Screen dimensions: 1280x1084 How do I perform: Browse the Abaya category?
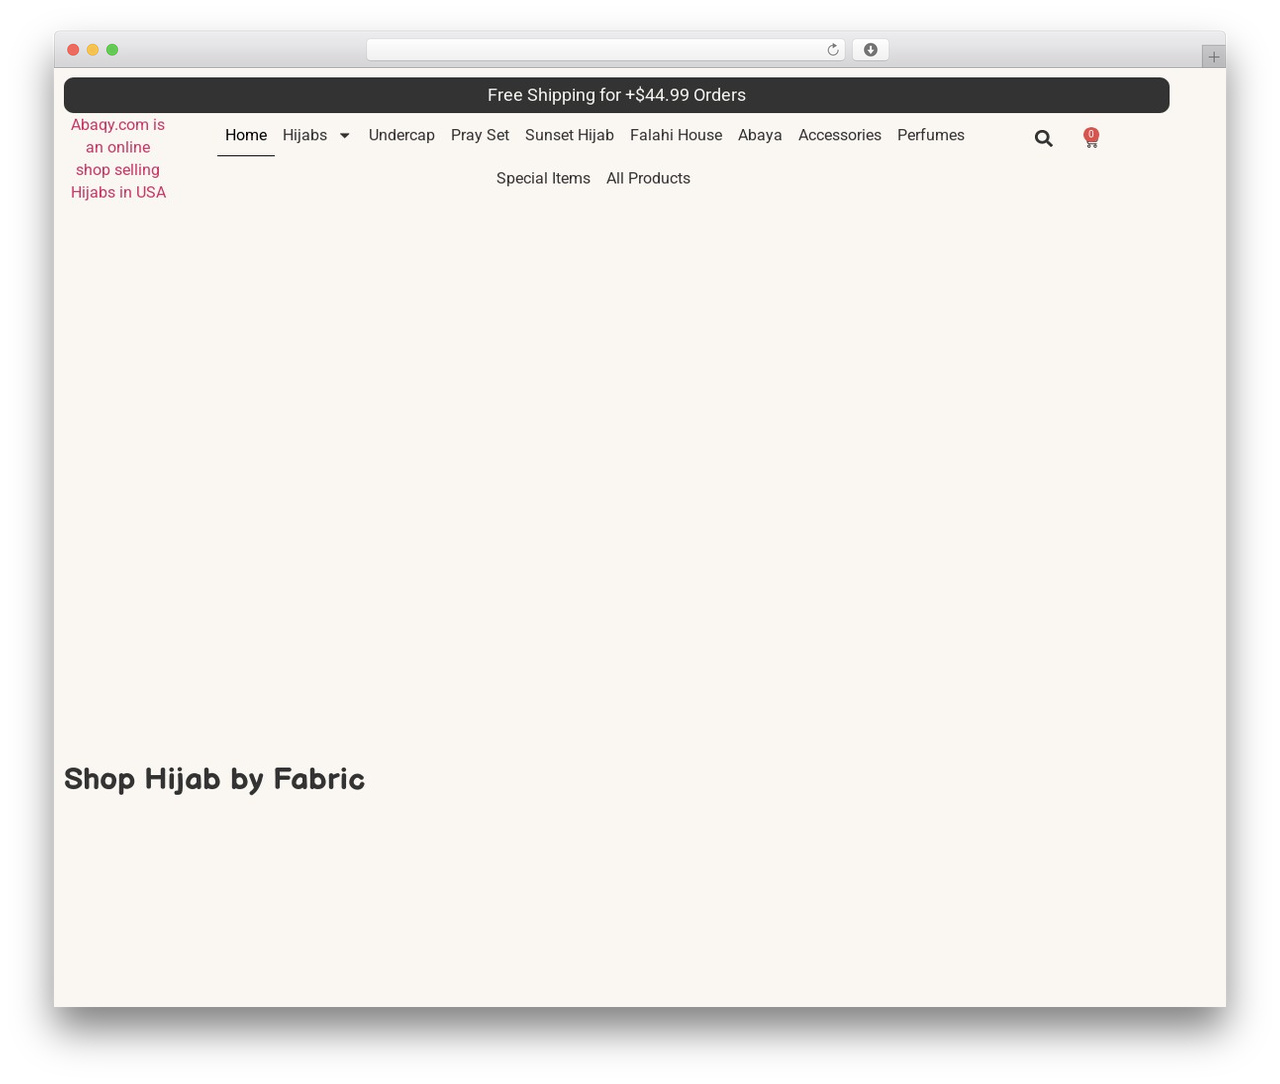tap(760, 135)
